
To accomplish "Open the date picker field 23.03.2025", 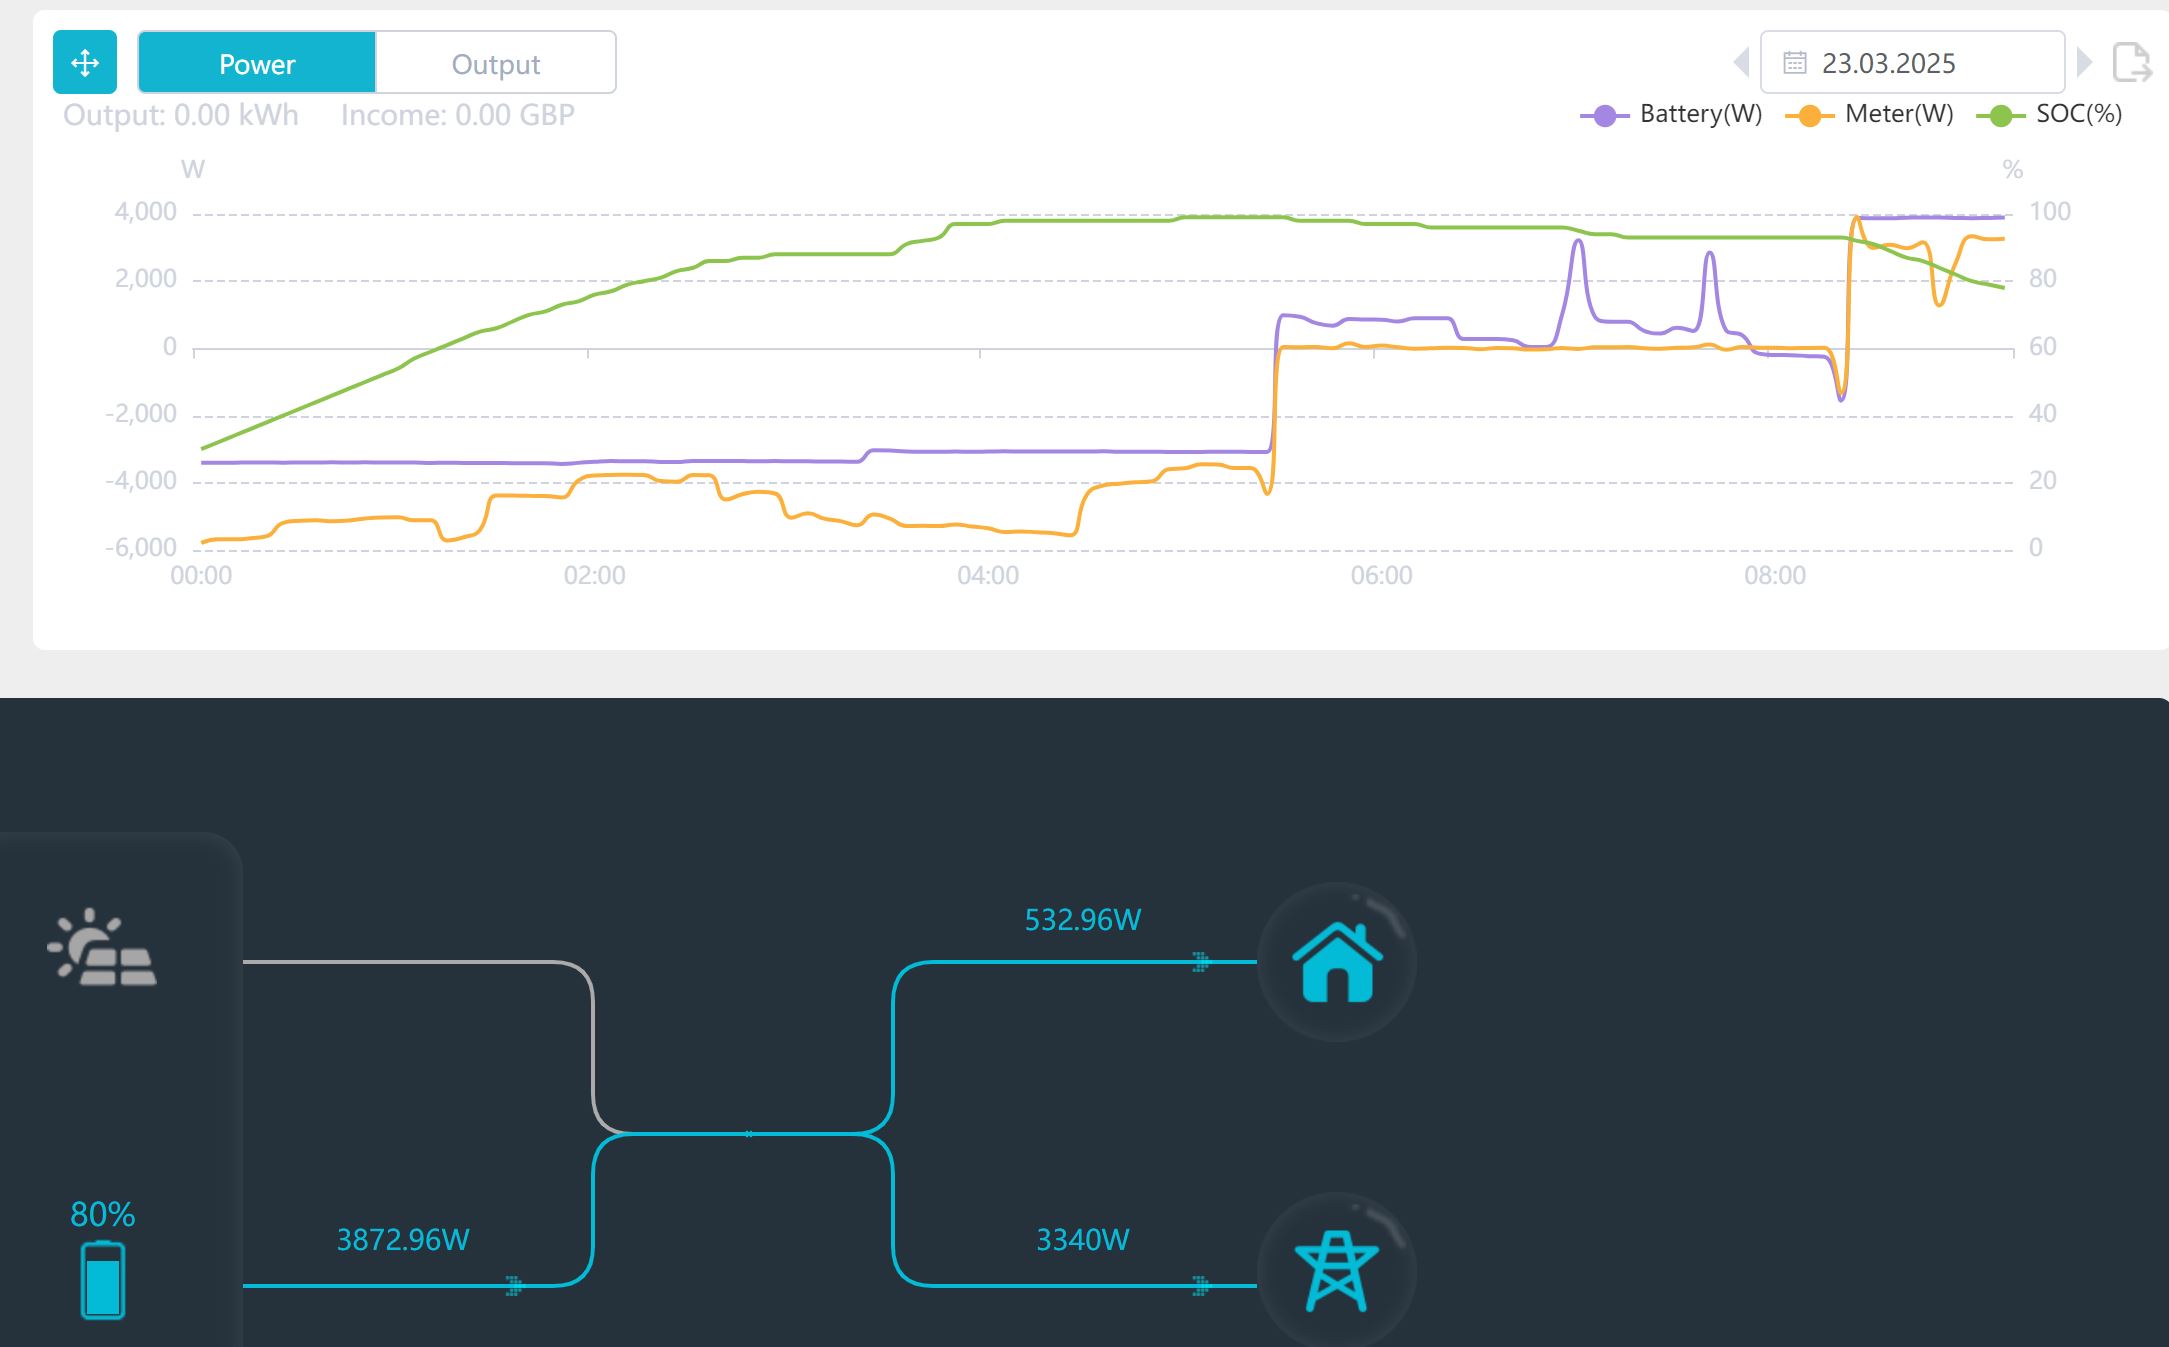I will [1912, 62].
